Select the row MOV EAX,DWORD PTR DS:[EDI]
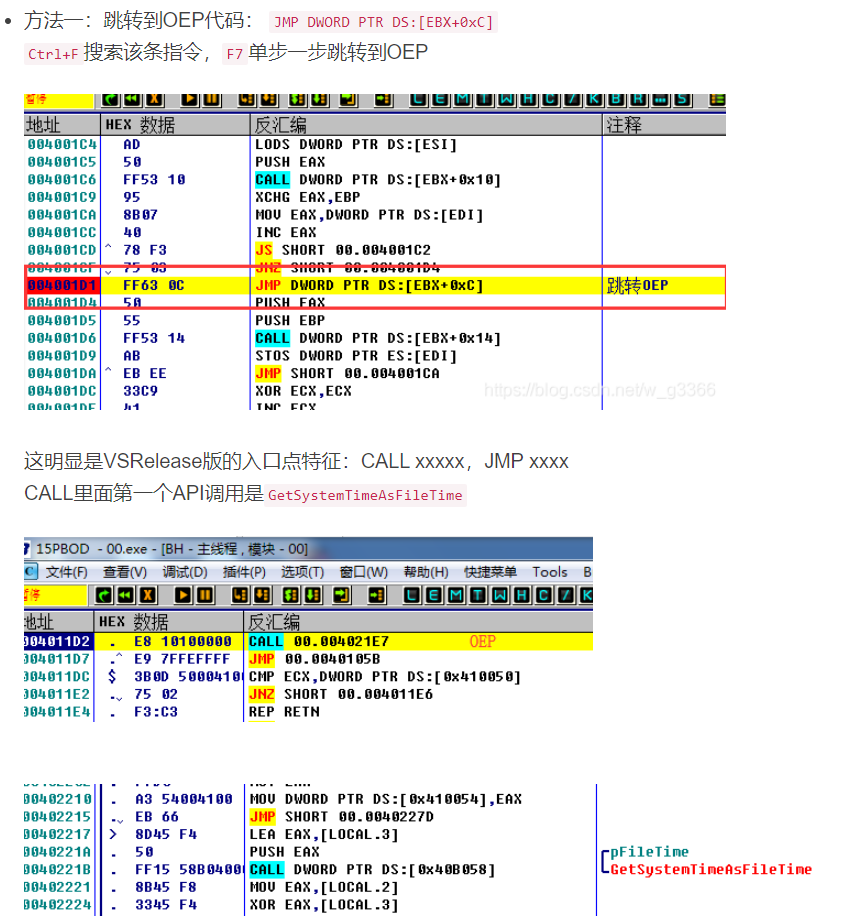 click(x=375, y=215)
